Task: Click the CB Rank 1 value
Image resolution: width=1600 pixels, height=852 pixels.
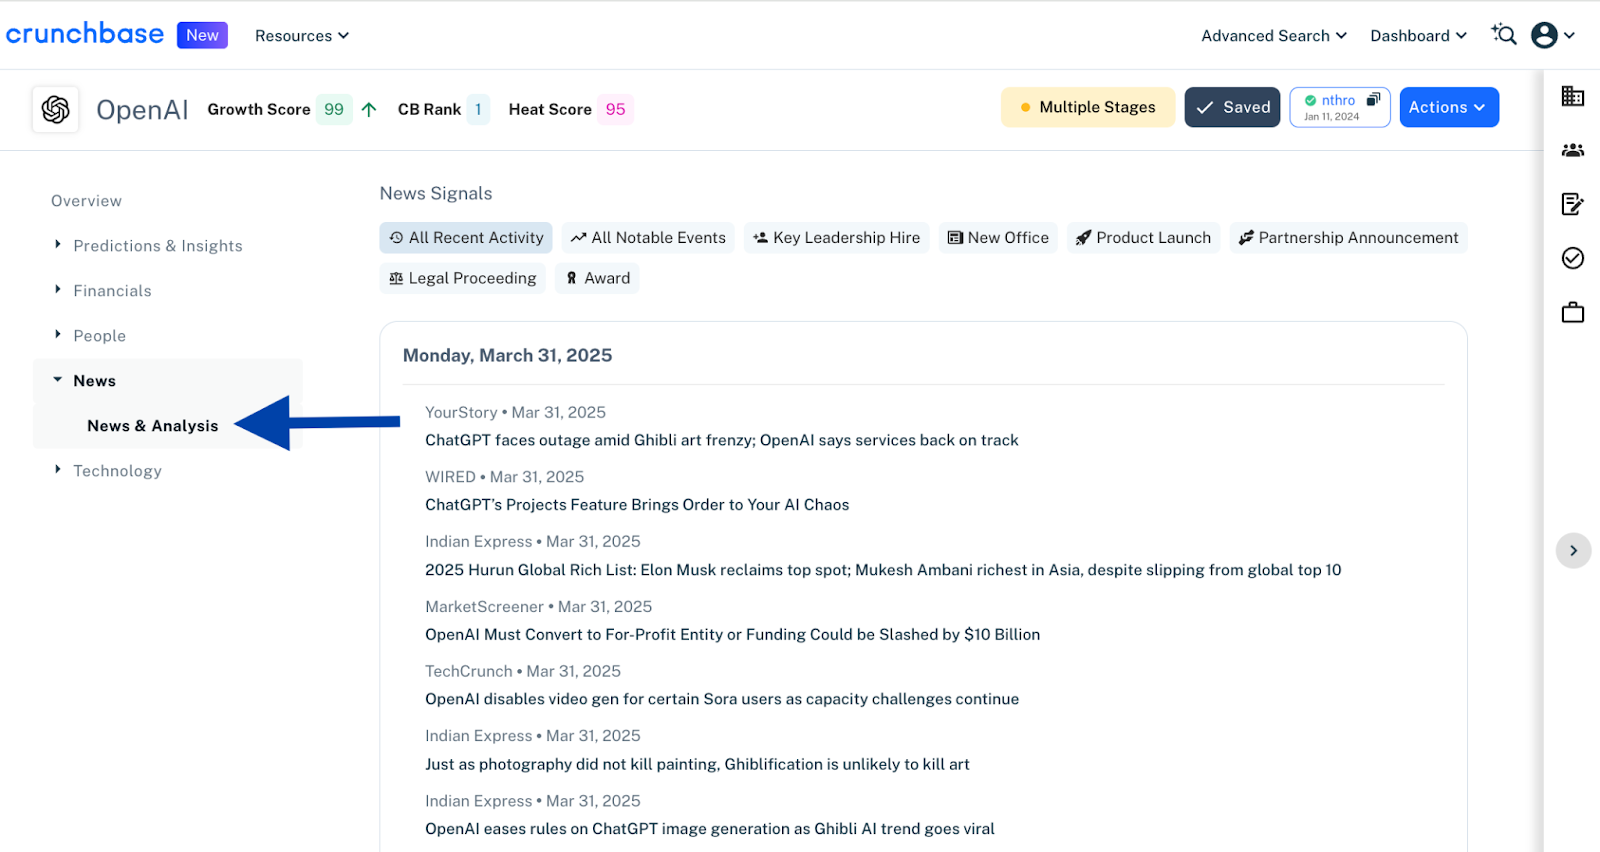Action: point(478,109)
